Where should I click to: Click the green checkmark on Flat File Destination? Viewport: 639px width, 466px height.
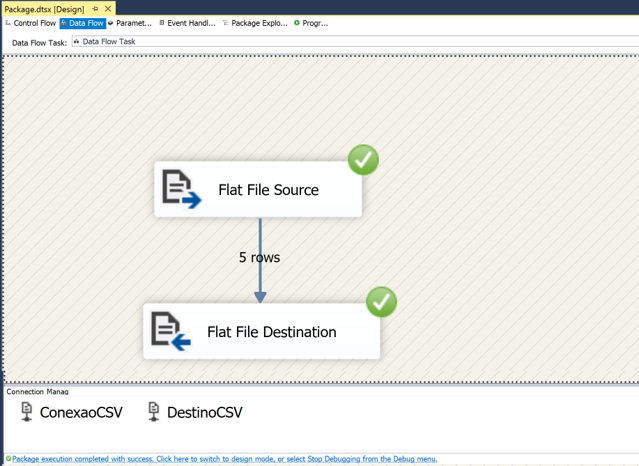381,302
